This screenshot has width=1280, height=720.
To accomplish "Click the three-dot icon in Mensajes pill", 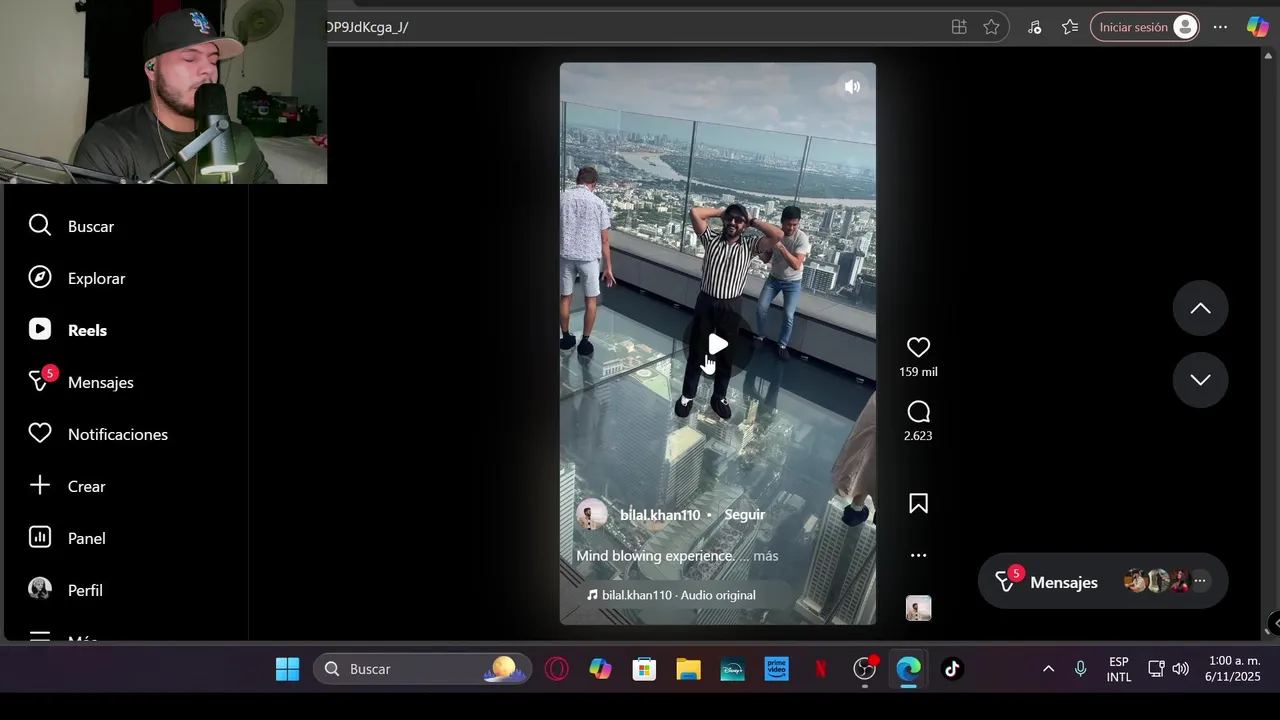I will pyautogui.click(x=1200, y=581).
